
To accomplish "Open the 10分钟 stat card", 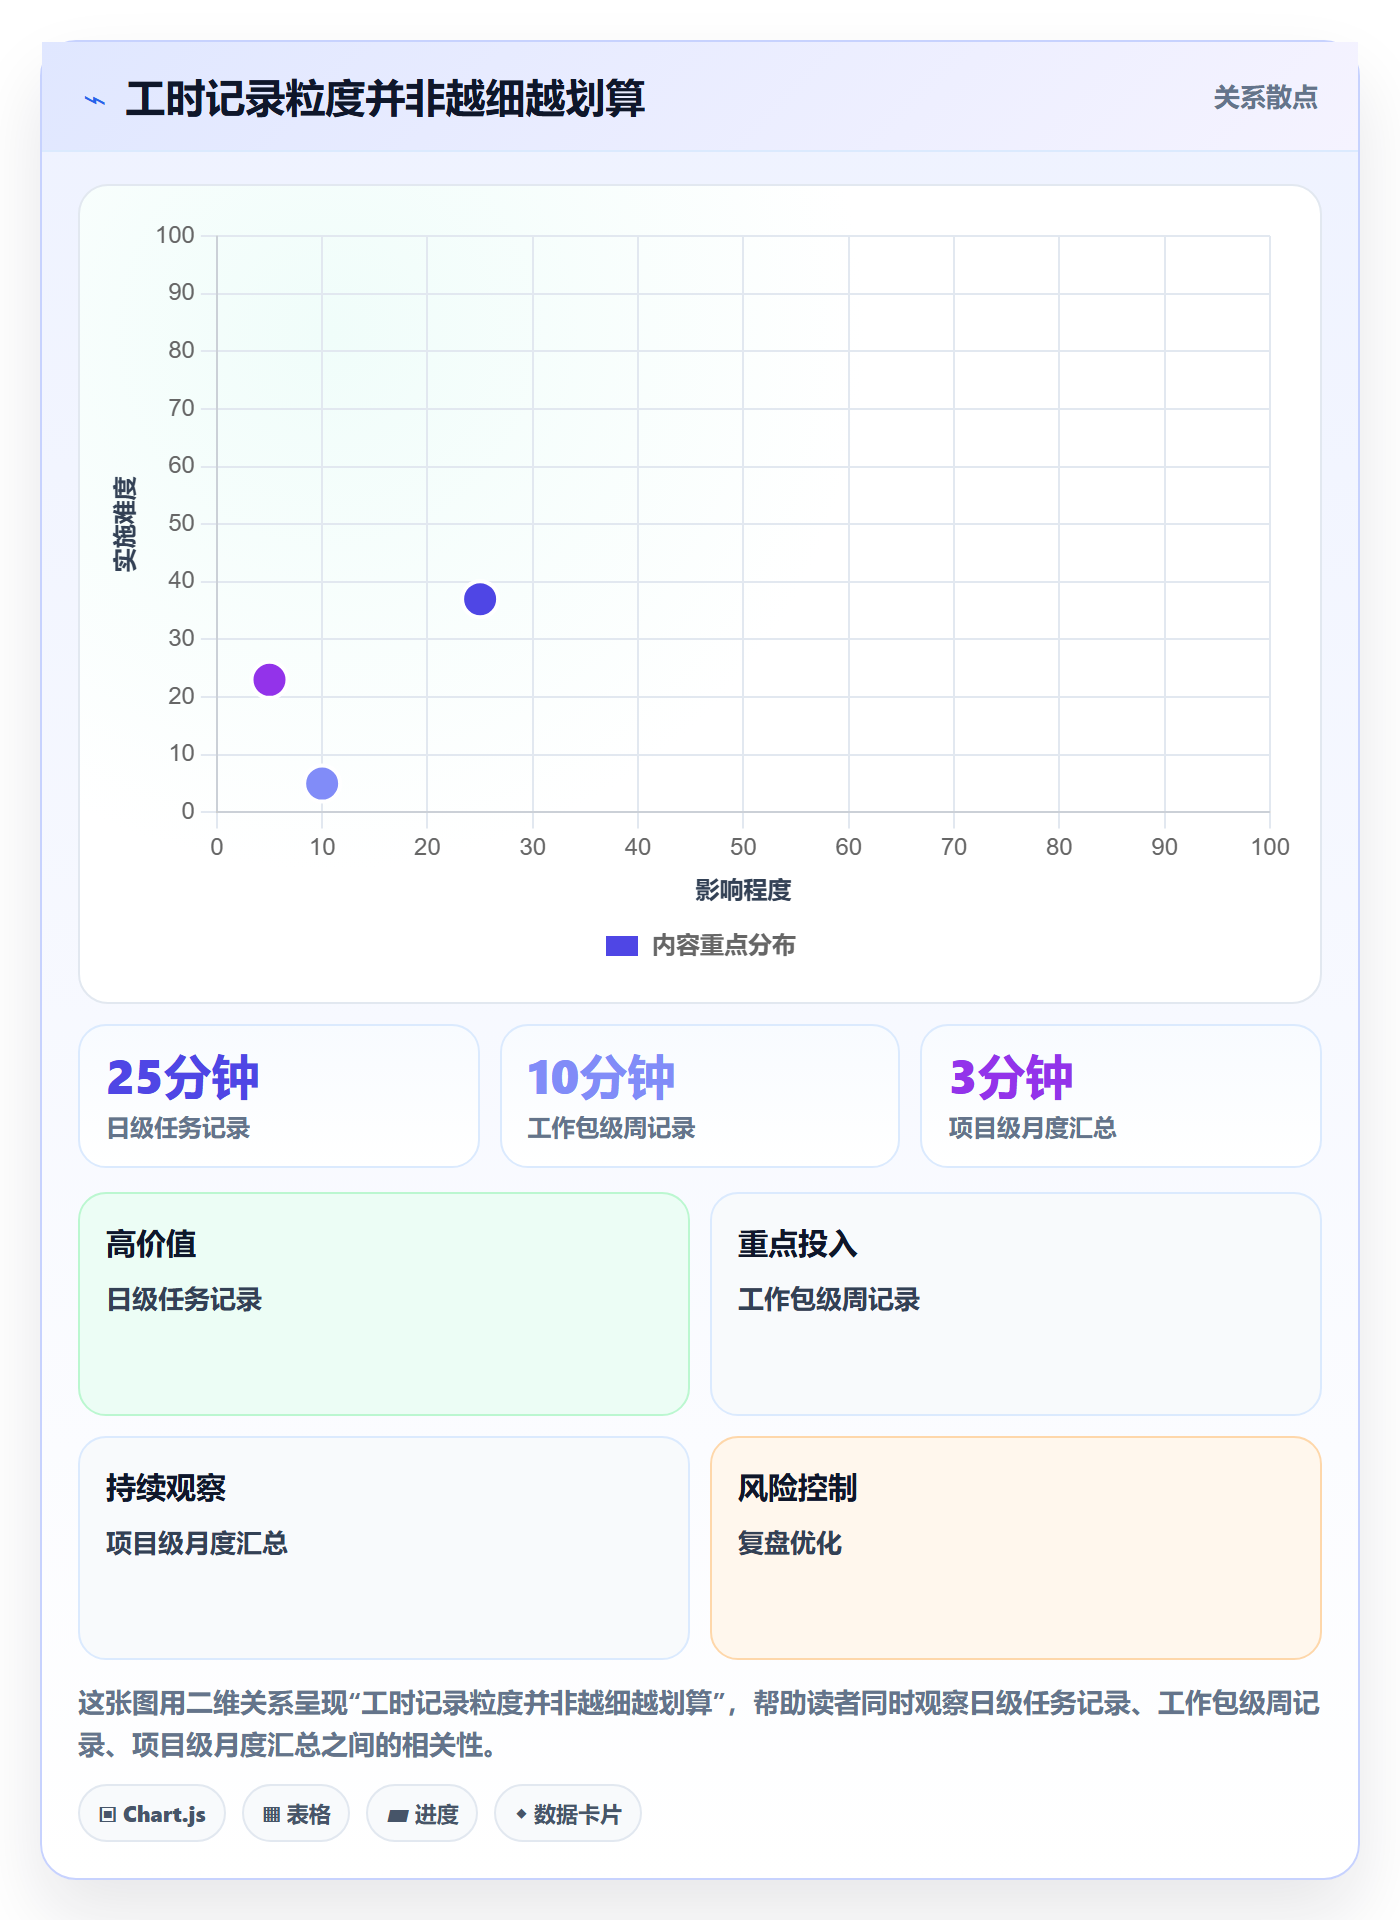I will click(x=700, y=1096).
